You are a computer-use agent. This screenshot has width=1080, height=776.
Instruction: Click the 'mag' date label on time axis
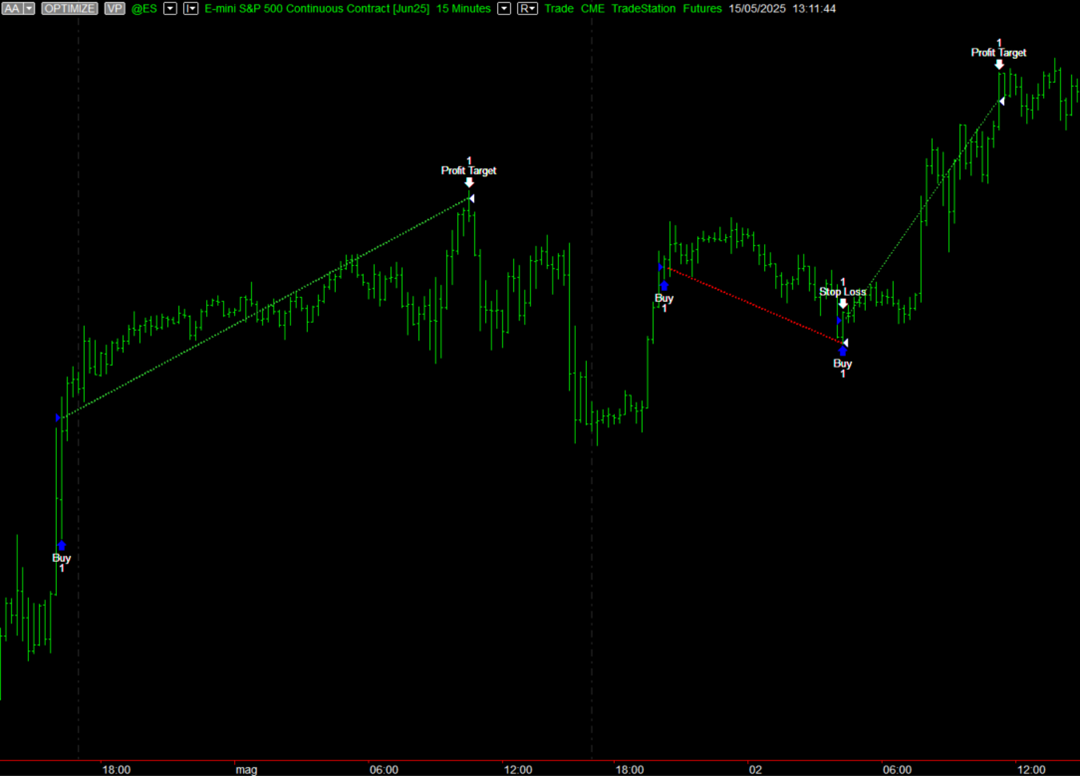[246, 769]
